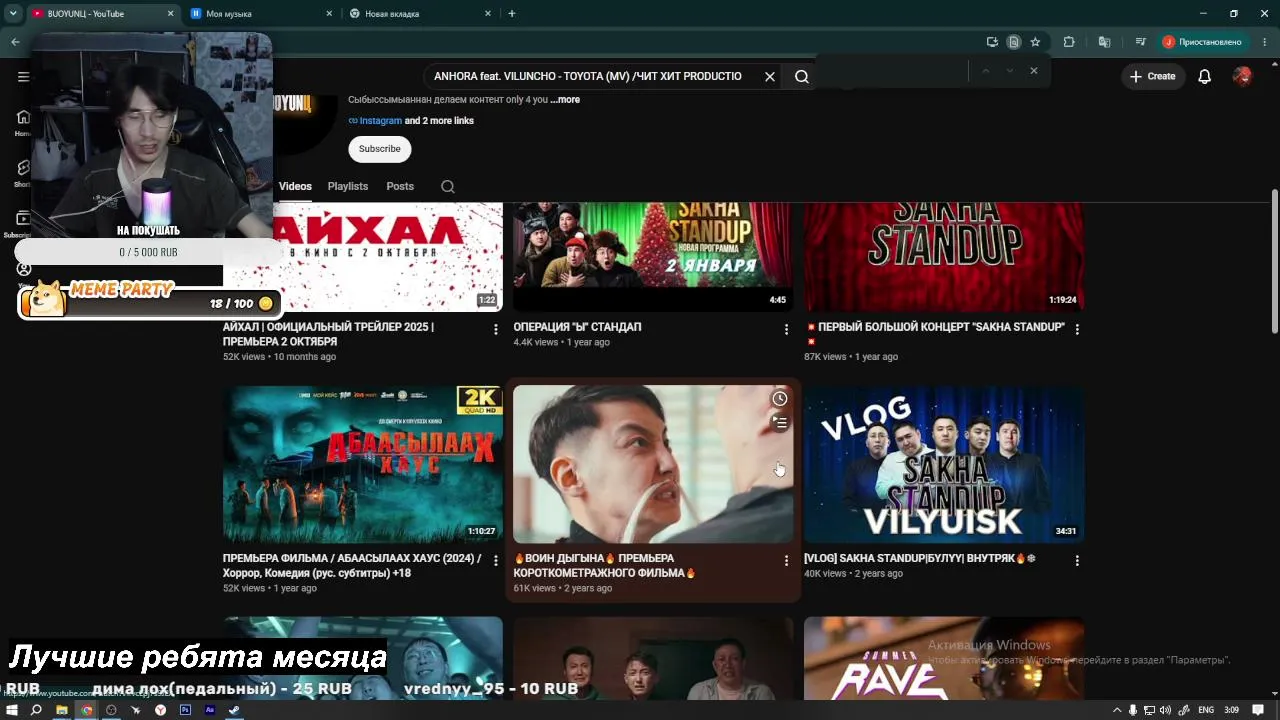Open АЙХАЛ ОФИЦИАЛЬНЫЙ ТРЕЙЛЕР 2025 title link
The height and width of the screenshot is (720, 1280).
328,334
